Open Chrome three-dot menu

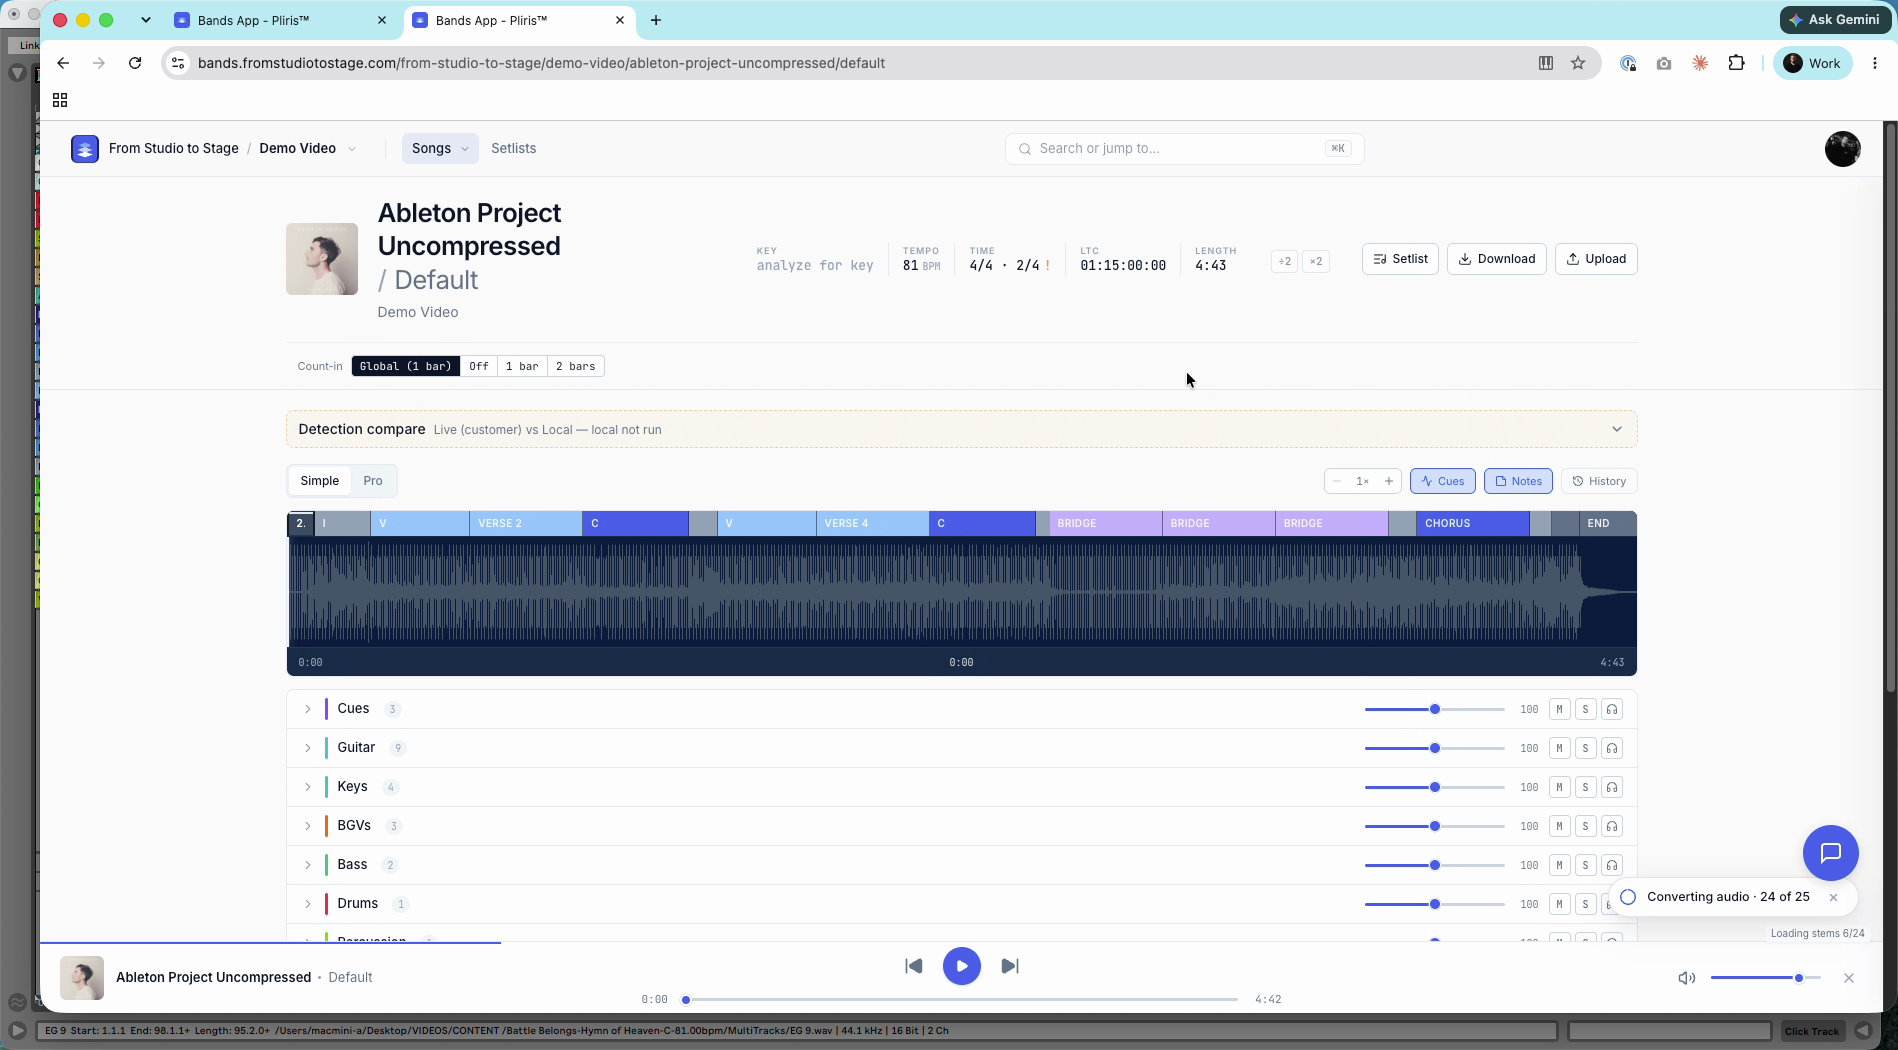[x=1875, y=63]
